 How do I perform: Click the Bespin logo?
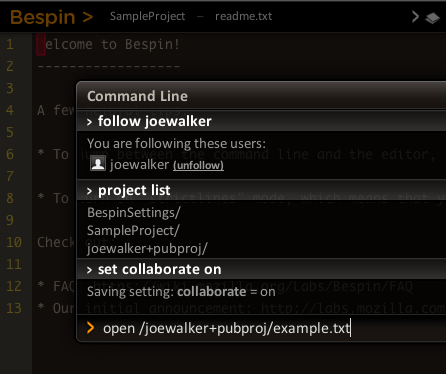point(43,17)
